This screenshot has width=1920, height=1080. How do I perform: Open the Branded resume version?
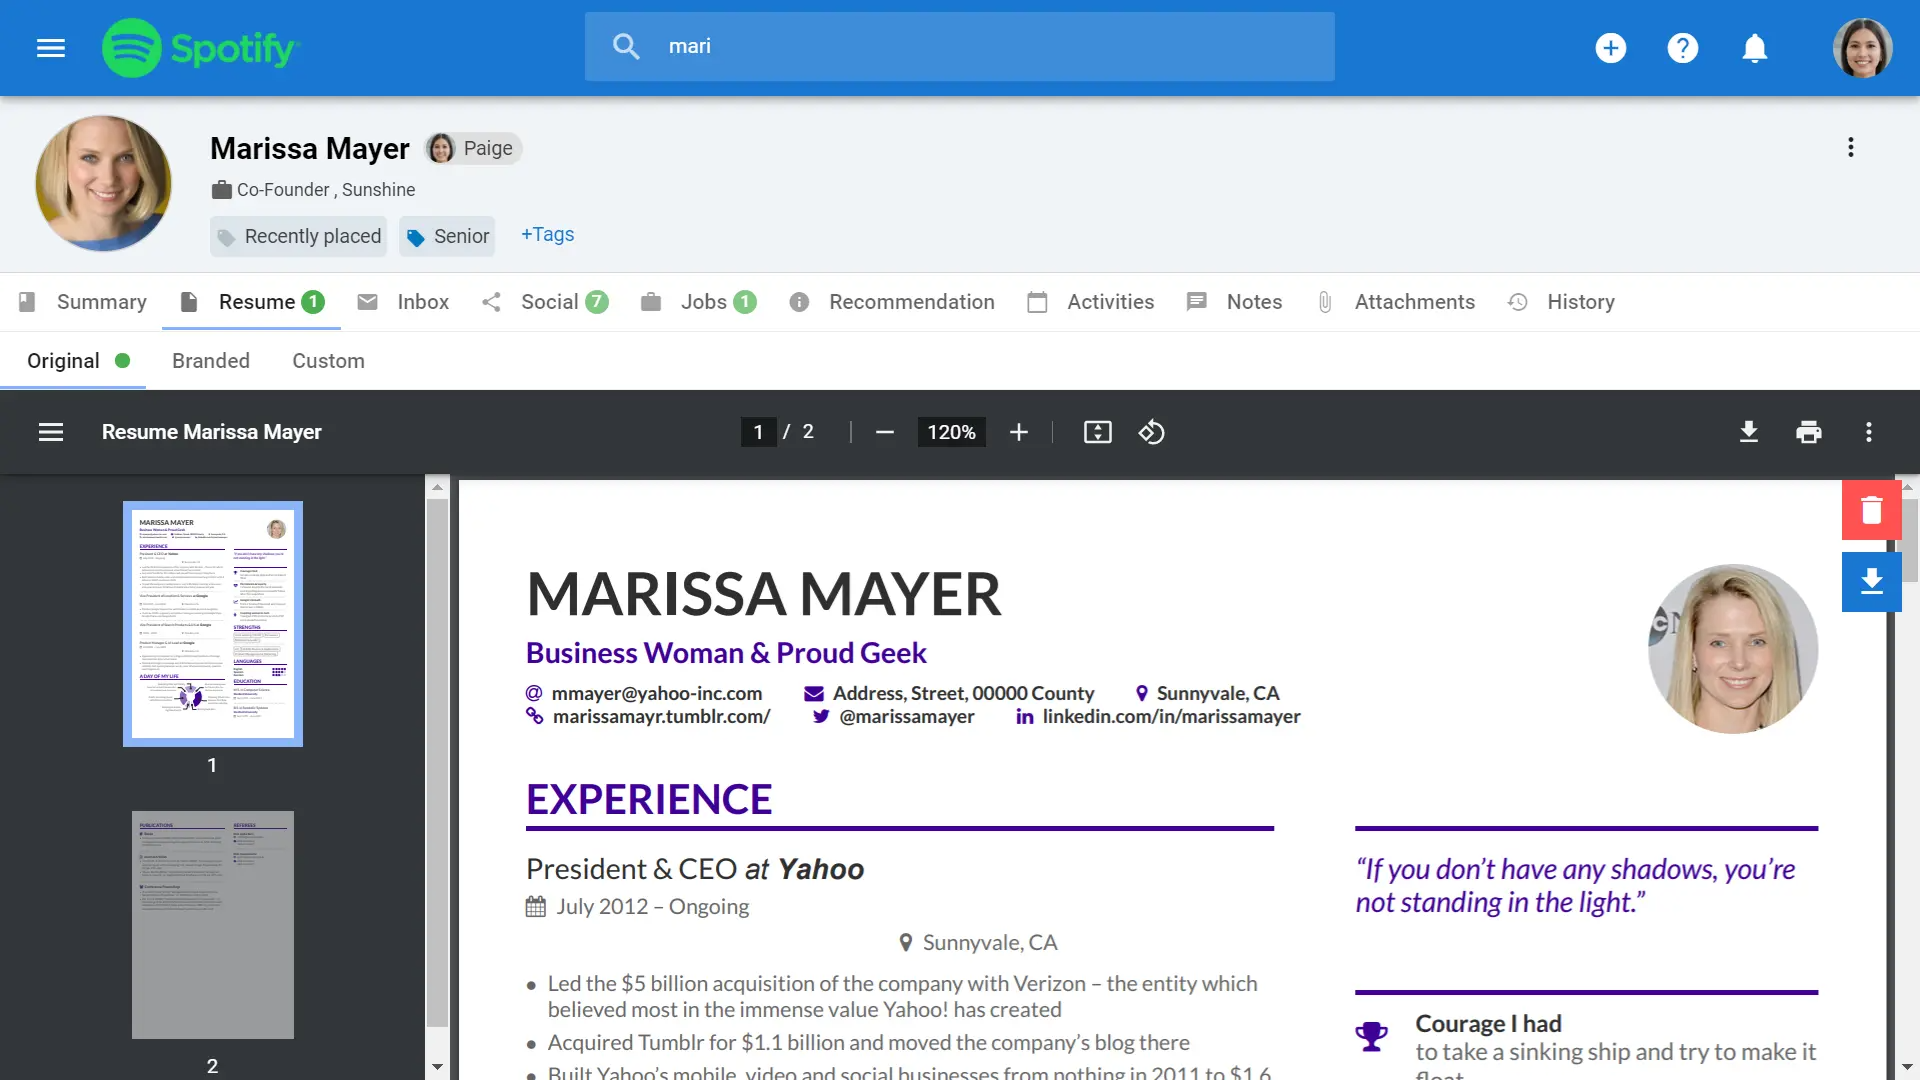tap(210, 361)
